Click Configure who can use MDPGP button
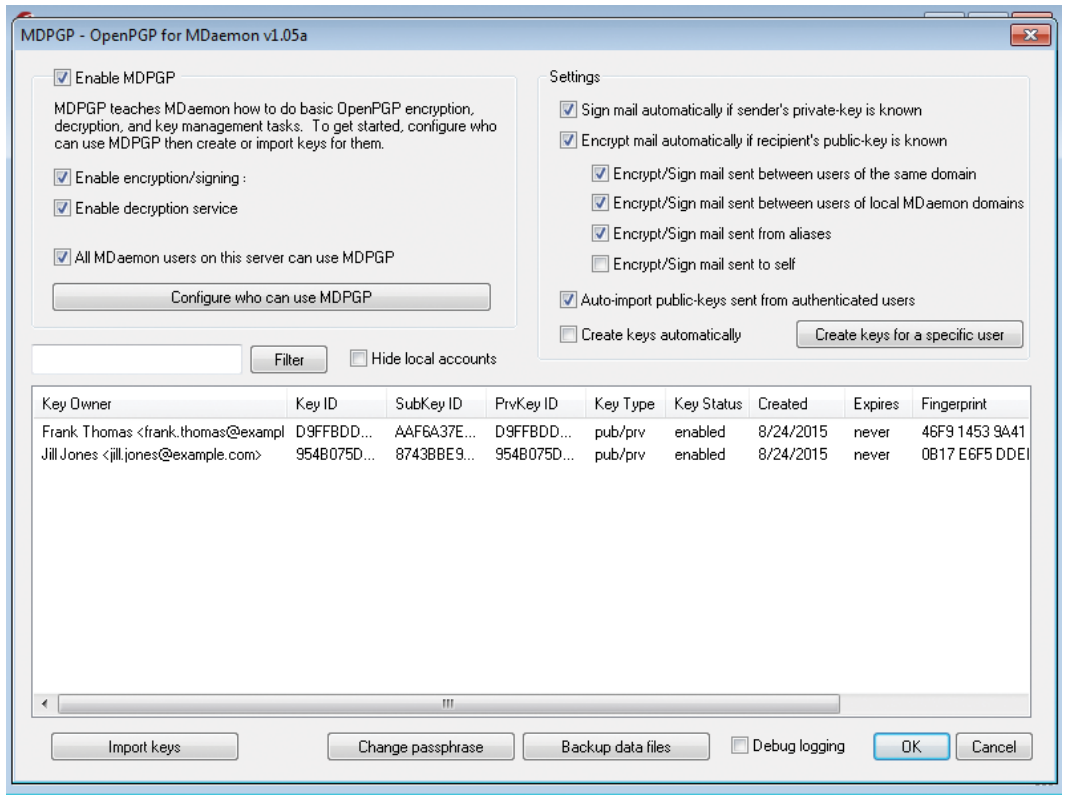Viewport: 1066px width, 800px height. [x=271, y=297]
